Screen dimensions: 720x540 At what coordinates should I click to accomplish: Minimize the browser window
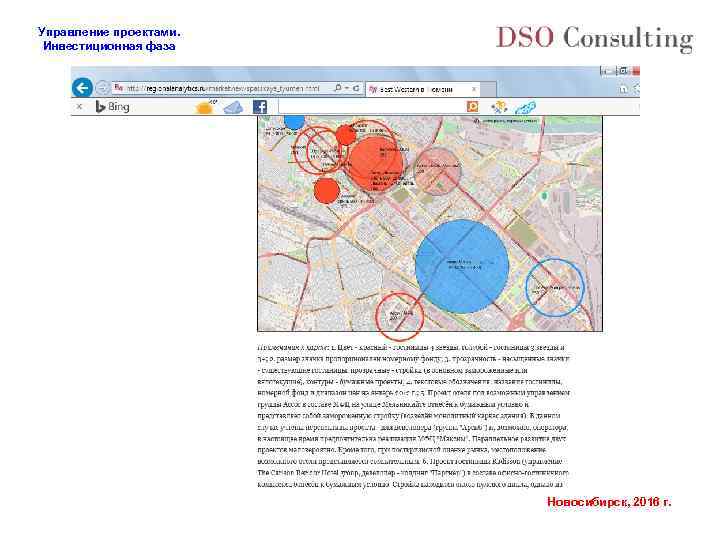607,71
